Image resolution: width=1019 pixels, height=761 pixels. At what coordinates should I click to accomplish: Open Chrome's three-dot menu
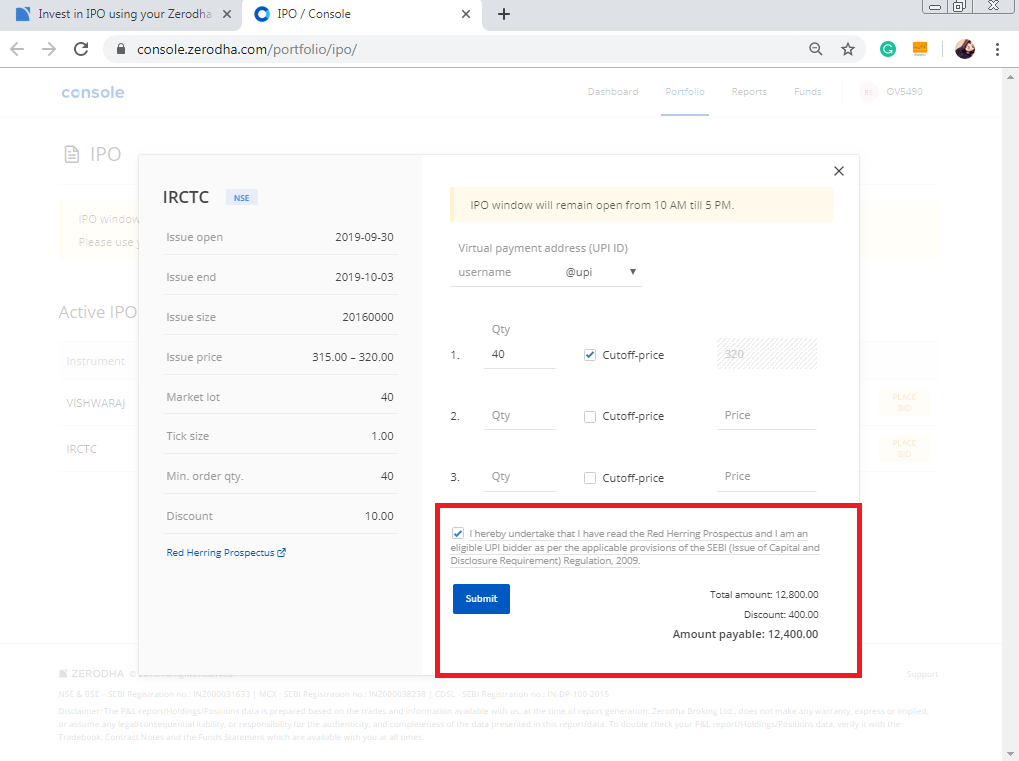(x=997, y=49)
